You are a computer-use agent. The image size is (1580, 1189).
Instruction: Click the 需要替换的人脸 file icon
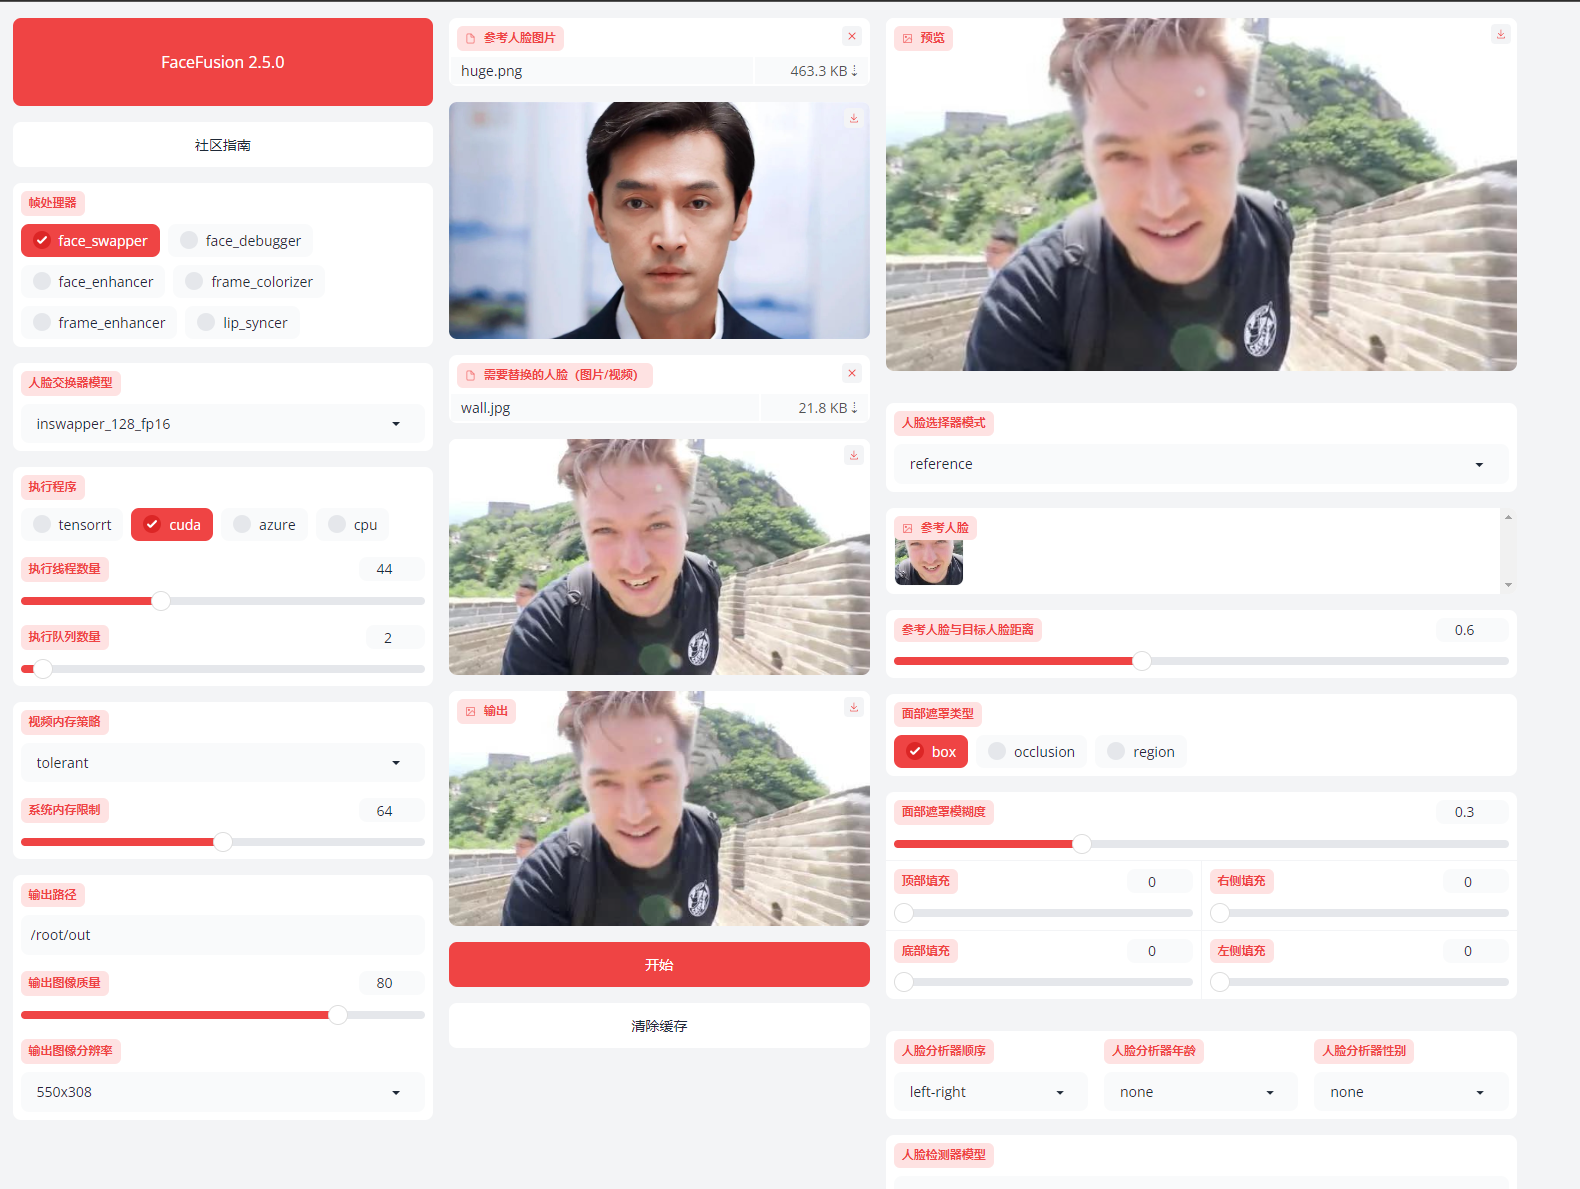[471, 375]
